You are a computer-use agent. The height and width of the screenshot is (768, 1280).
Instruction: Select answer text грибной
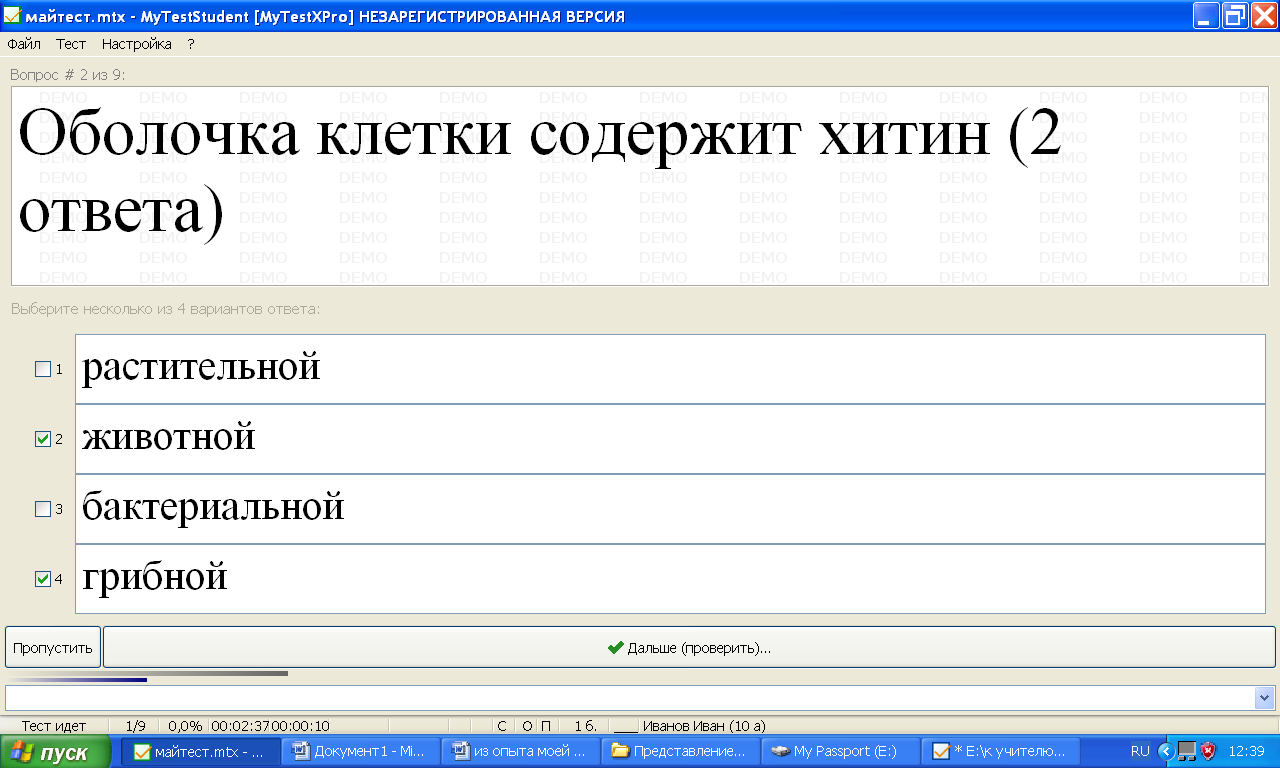tap(155, 577)
